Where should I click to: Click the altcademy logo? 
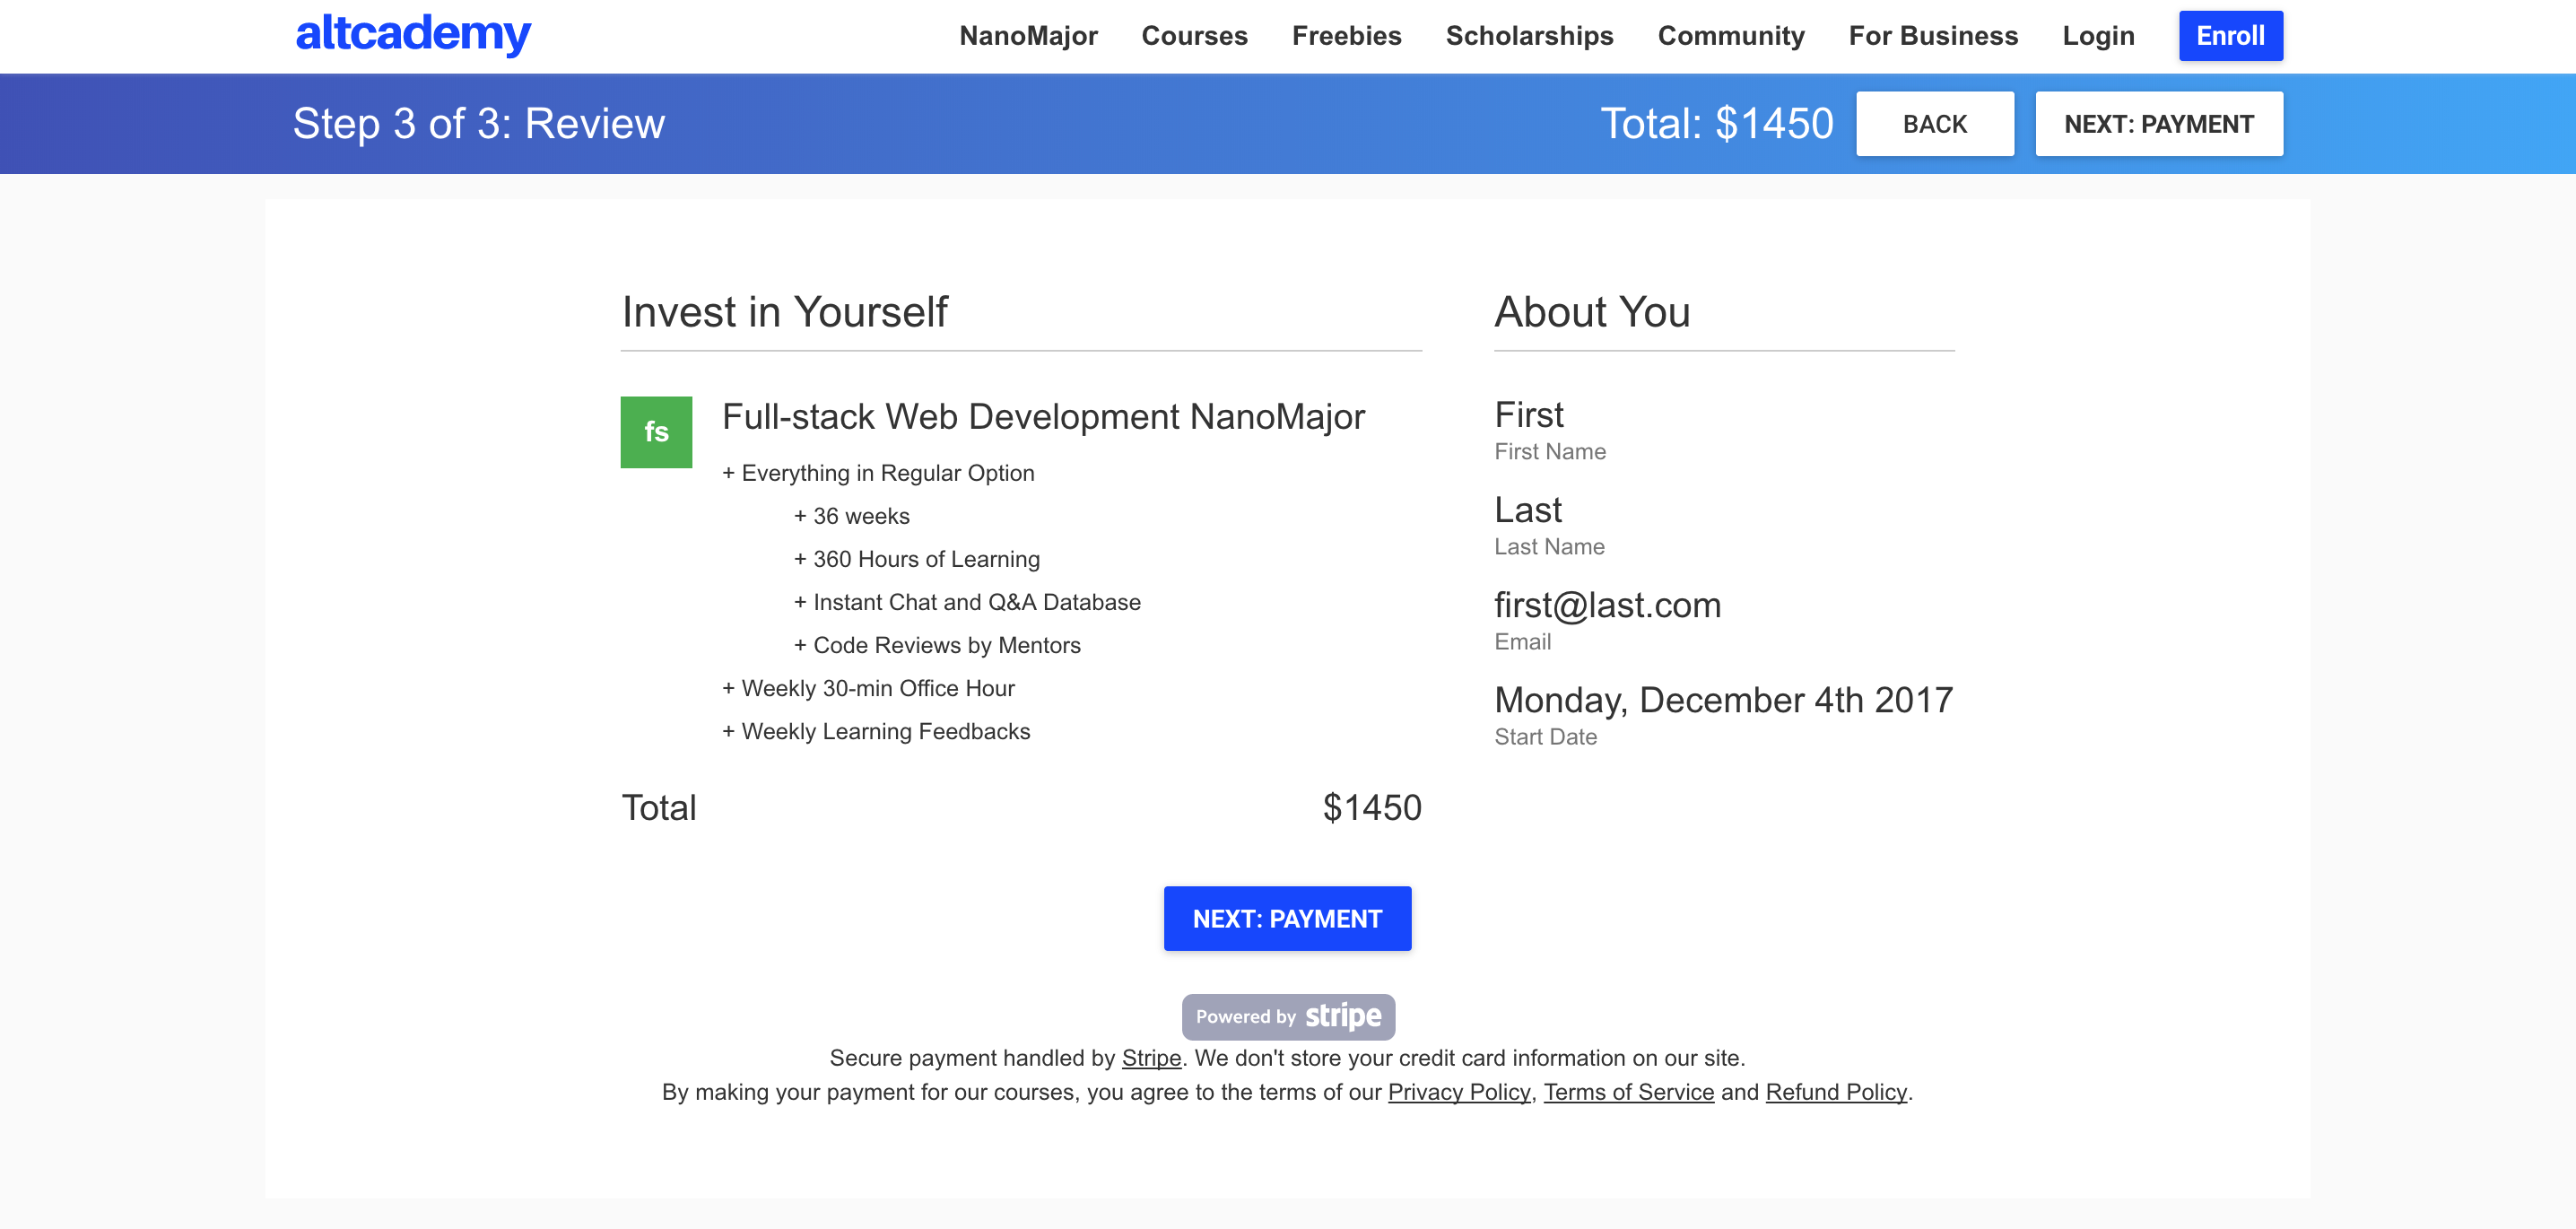tap(413, 35)
